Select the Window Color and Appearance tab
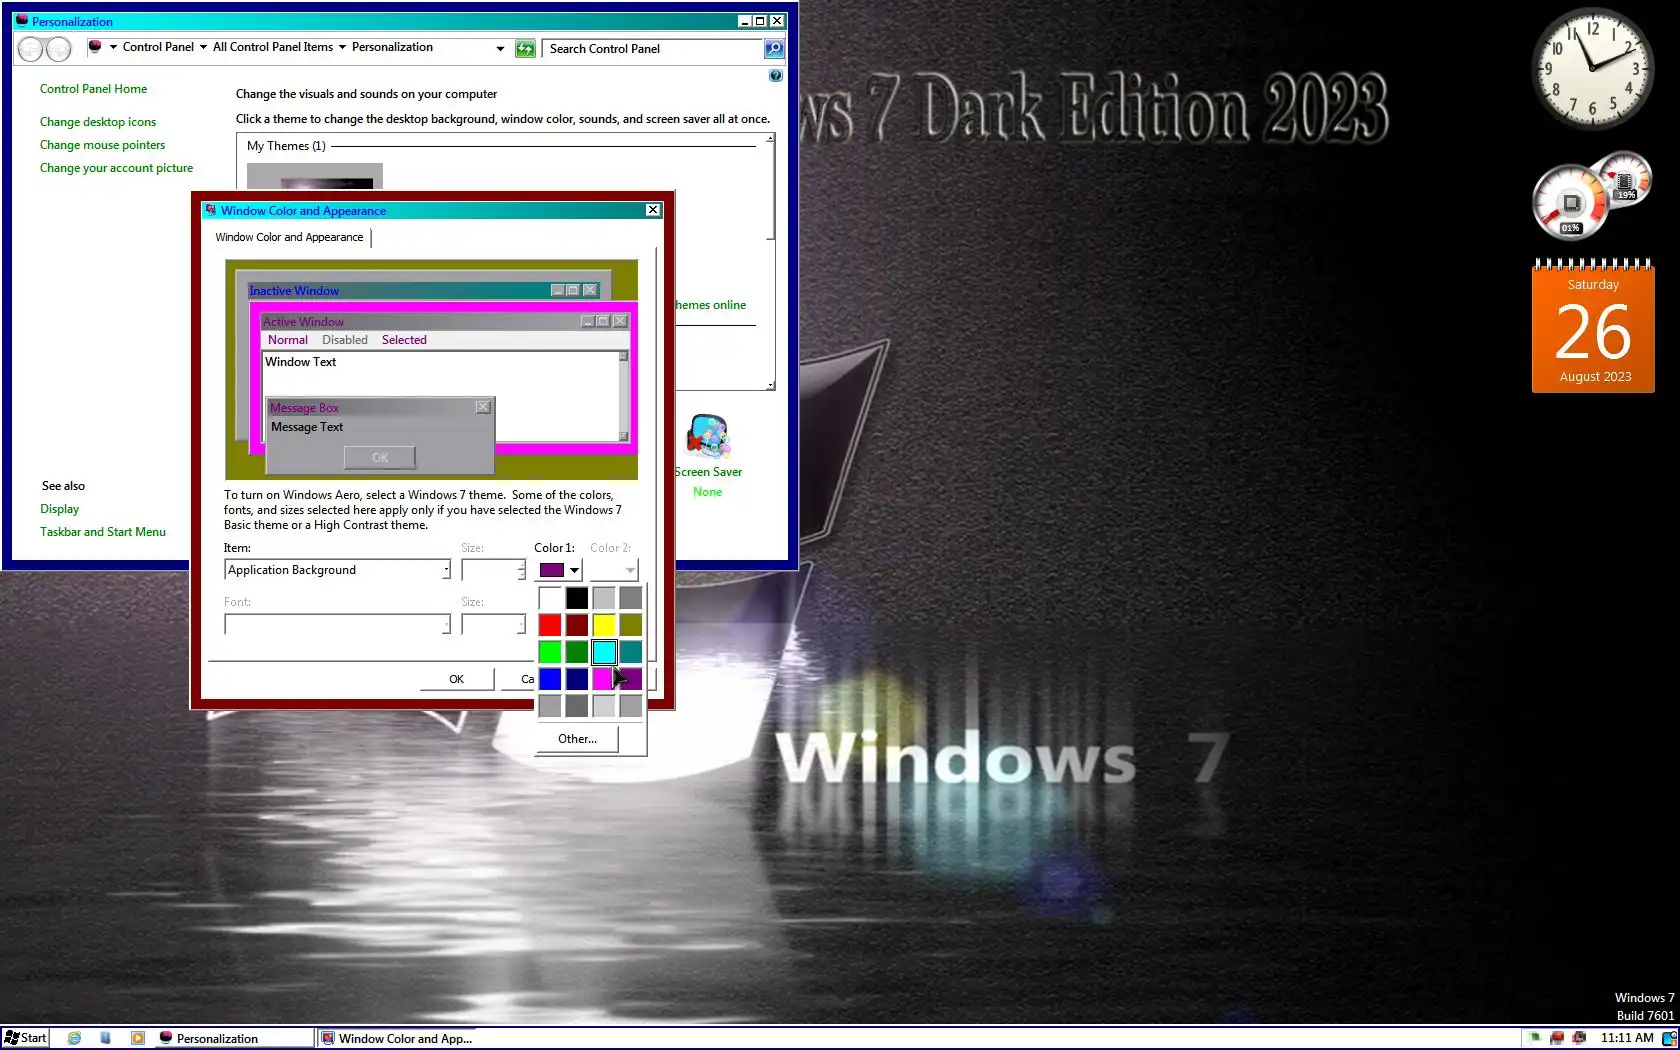 click(x=289, y=237)
